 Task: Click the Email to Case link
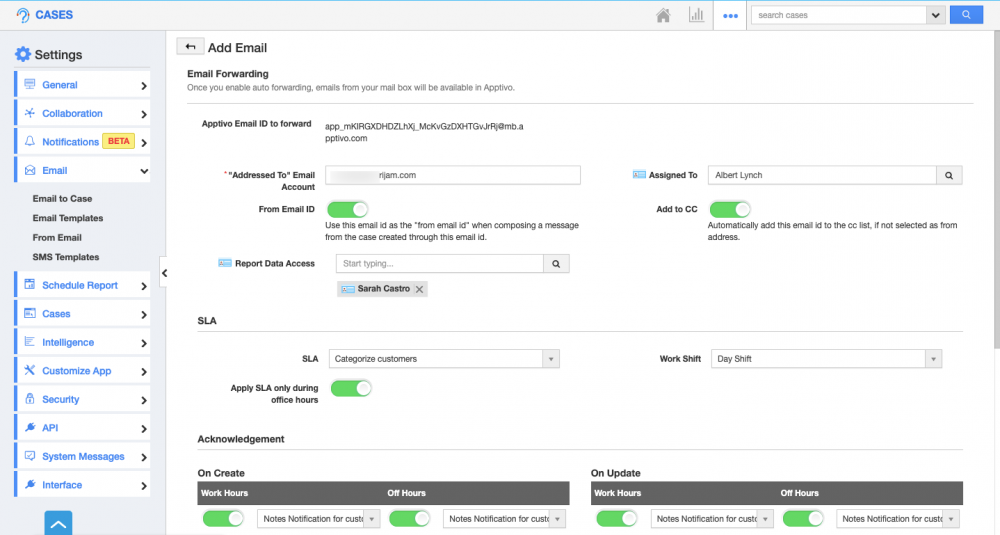click(62, 199)
